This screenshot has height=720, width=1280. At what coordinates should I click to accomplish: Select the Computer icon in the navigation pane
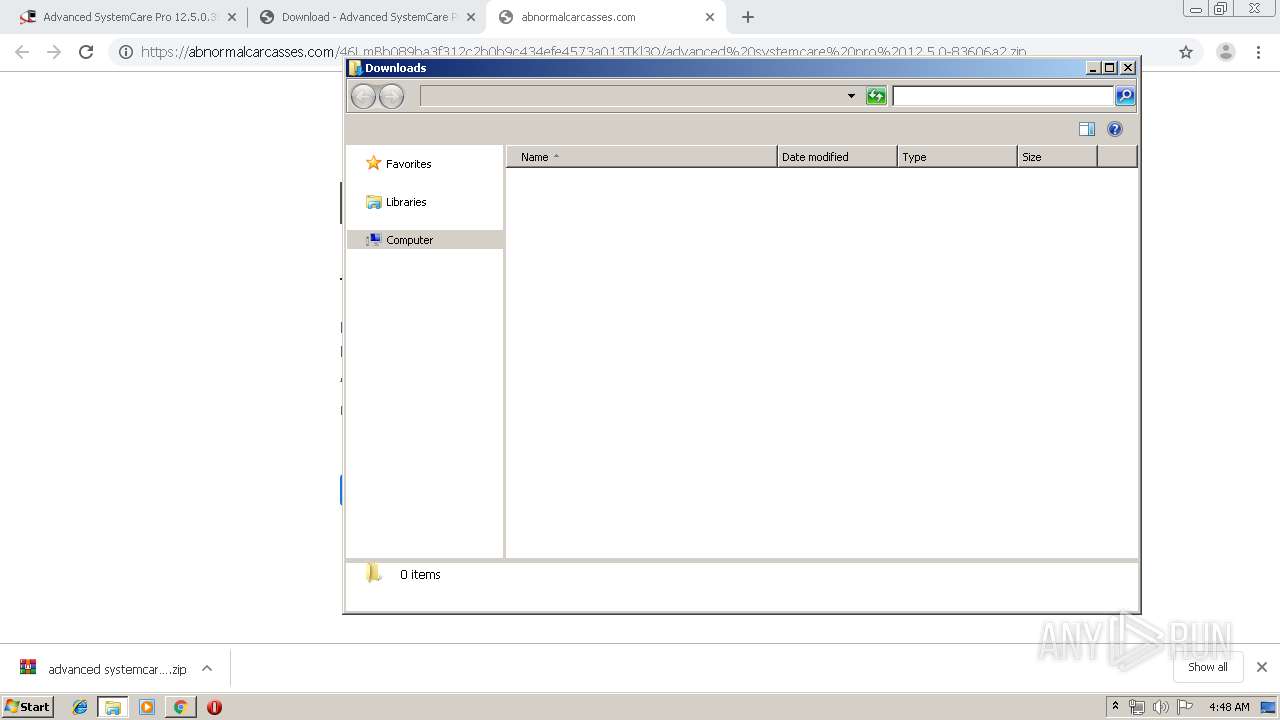tap(374, 240)
